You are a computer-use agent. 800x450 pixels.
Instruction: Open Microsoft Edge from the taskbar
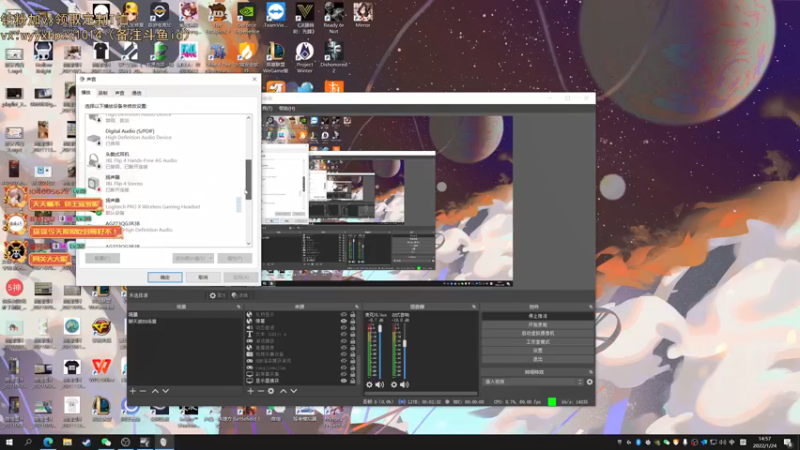point(48,442)
